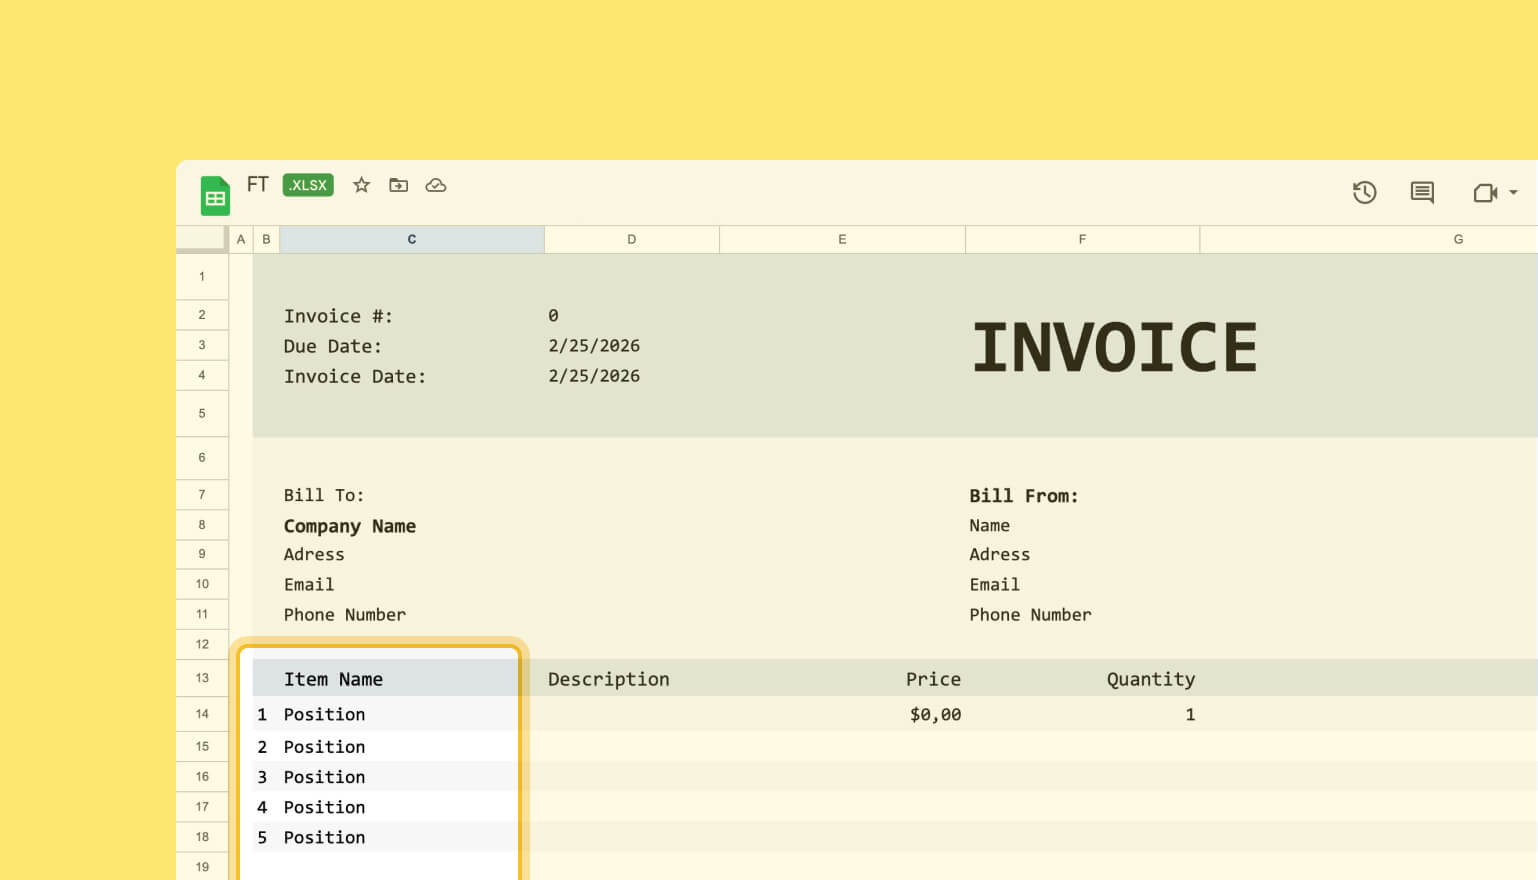This screenshot has width=1538, height=880.
Task: Expand the meeting options dropdown arrow
Action: pyautogui.click(x=1514, y=192)
